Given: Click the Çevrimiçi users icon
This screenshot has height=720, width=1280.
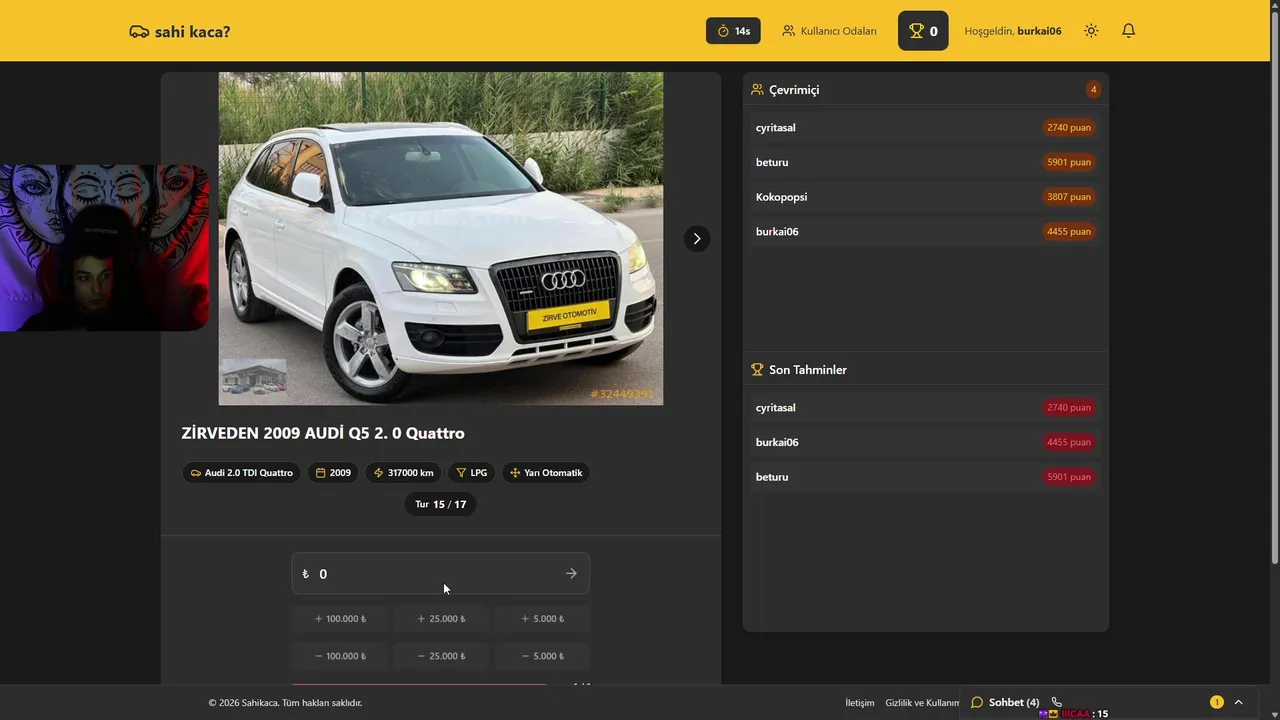Looking at the screenshot, I should coord(757,90).
